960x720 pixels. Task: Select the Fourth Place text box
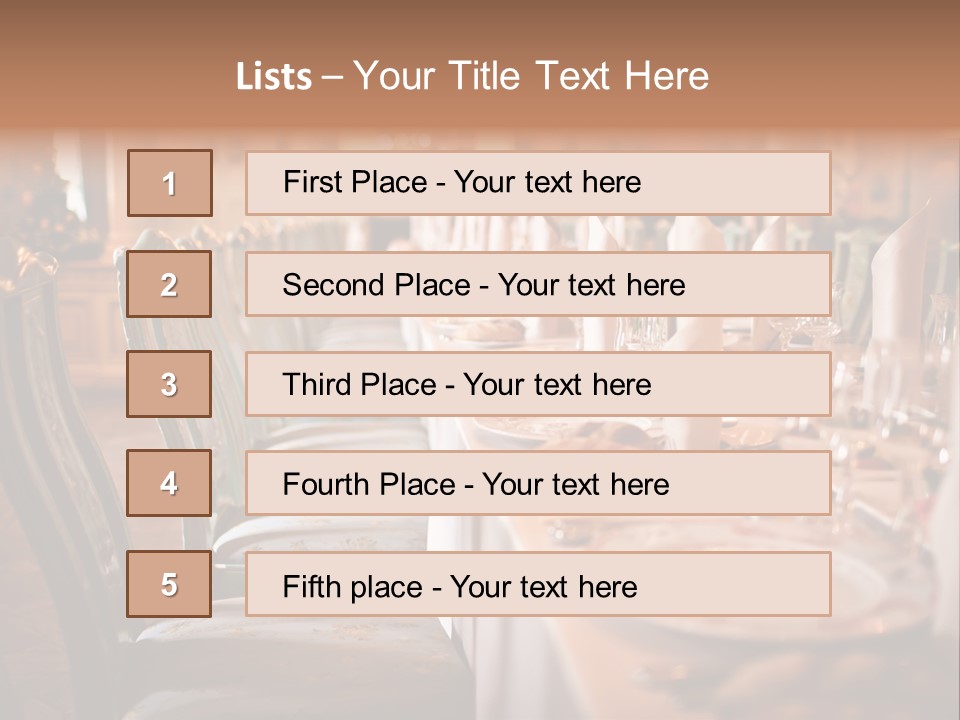(538, 484)
